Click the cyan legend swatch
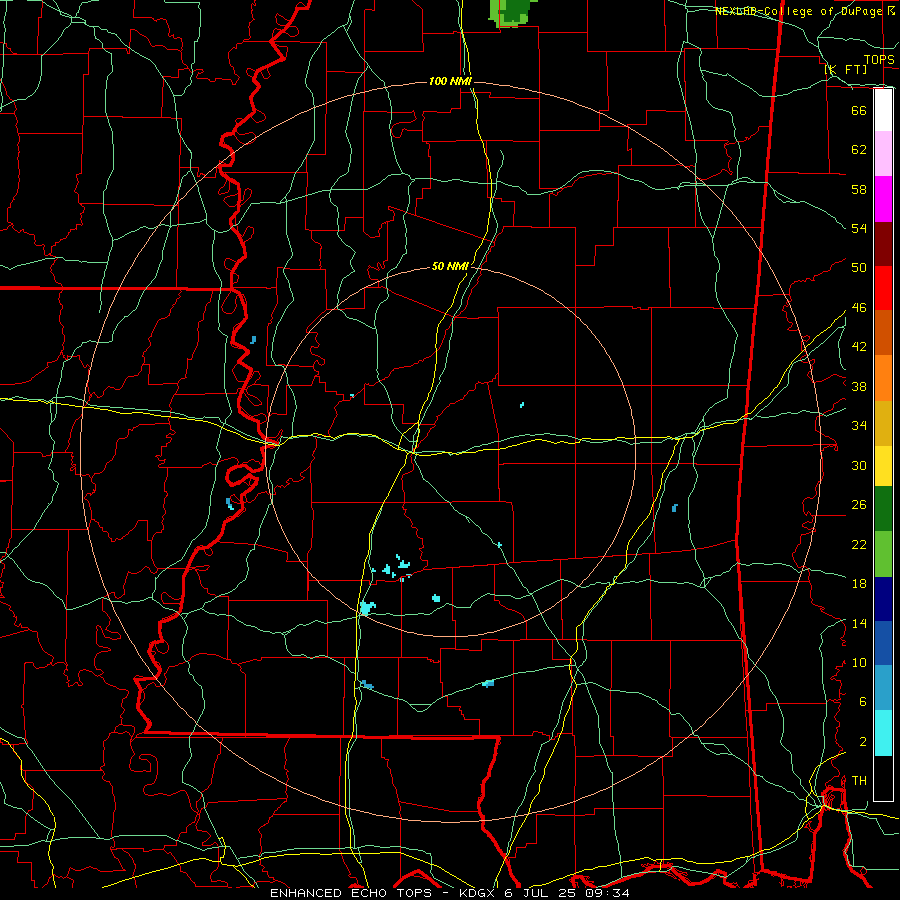Screen dimensions: 900x900 pos(883,733)
